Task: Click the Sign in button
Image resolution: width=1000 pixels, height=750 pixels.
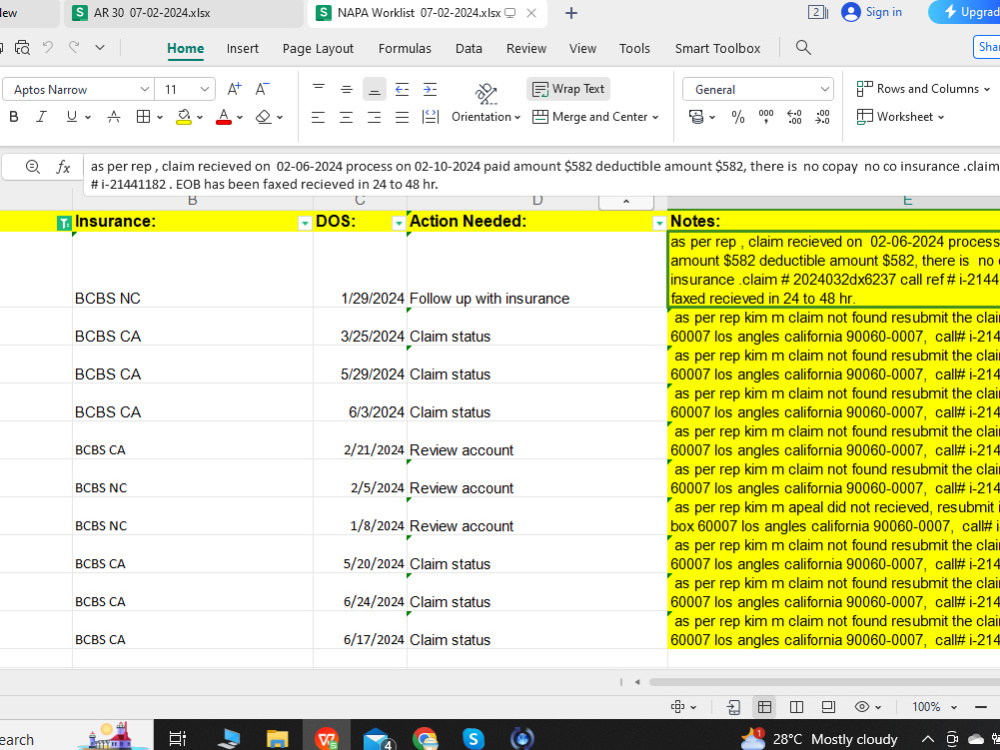Action: pyautogui.click(x=871, y=11)
